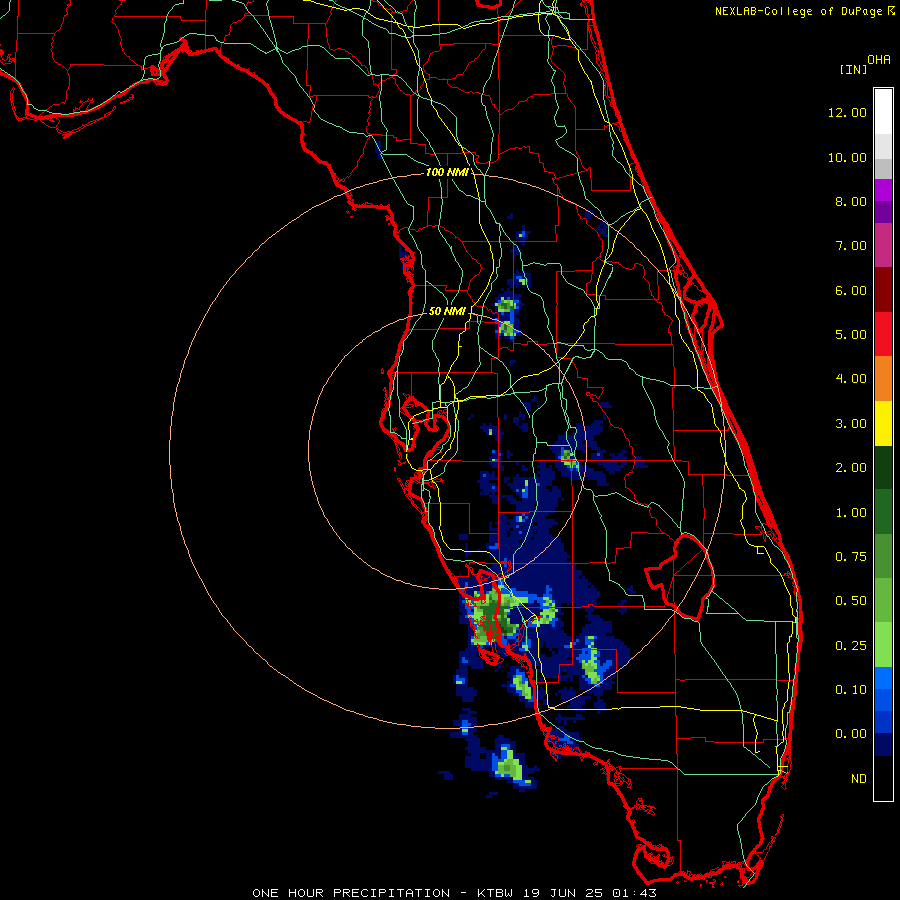Select the 8.00 legend value
Image resolution: width=900 pixels, height=900 pixels.
[850, 201]
